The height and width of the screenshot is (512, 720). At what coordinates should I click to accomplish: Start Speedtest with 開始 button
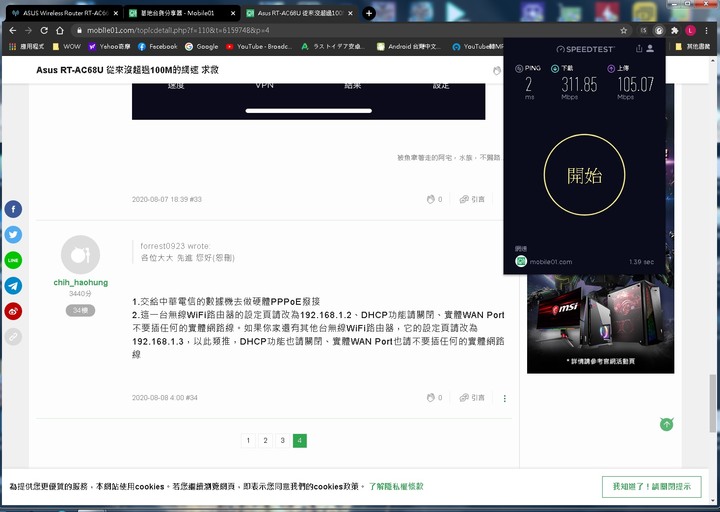(x=584, y=175)
